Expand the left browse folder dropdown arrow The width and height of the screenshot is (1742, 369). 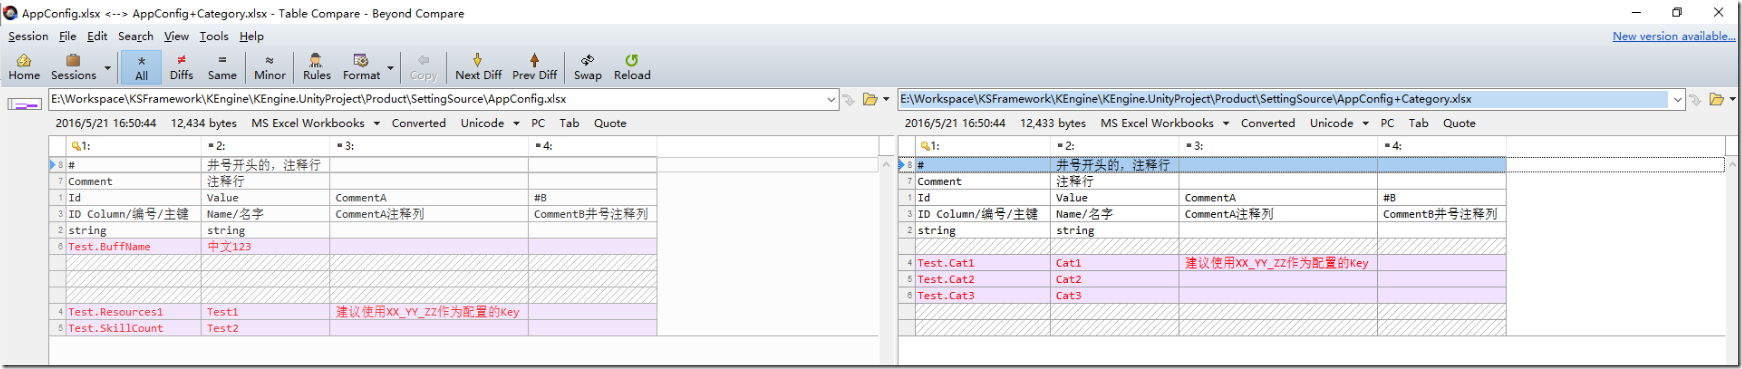(886, 99)
